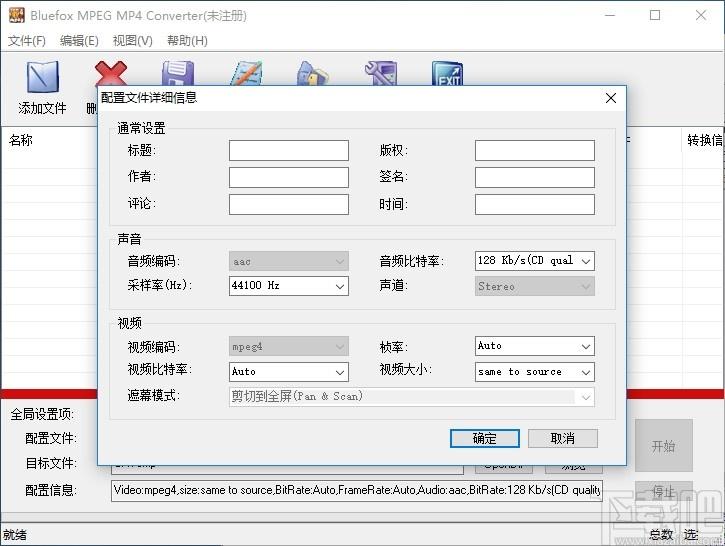
Task: Click the 就绪 status bar text
Action: [x=15, y=535]
